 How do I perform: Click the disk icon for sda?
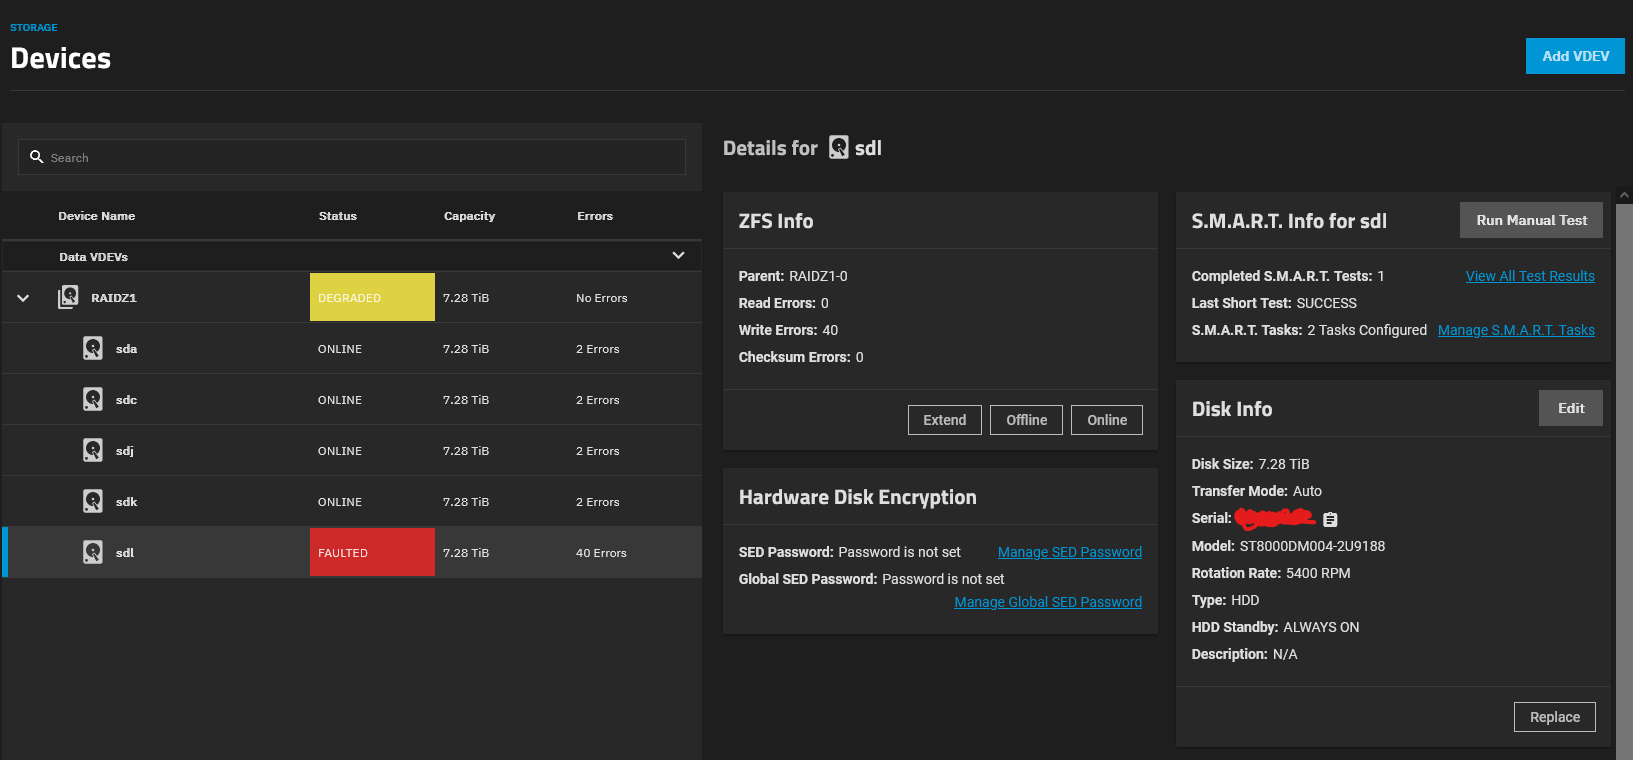[93, 348]
